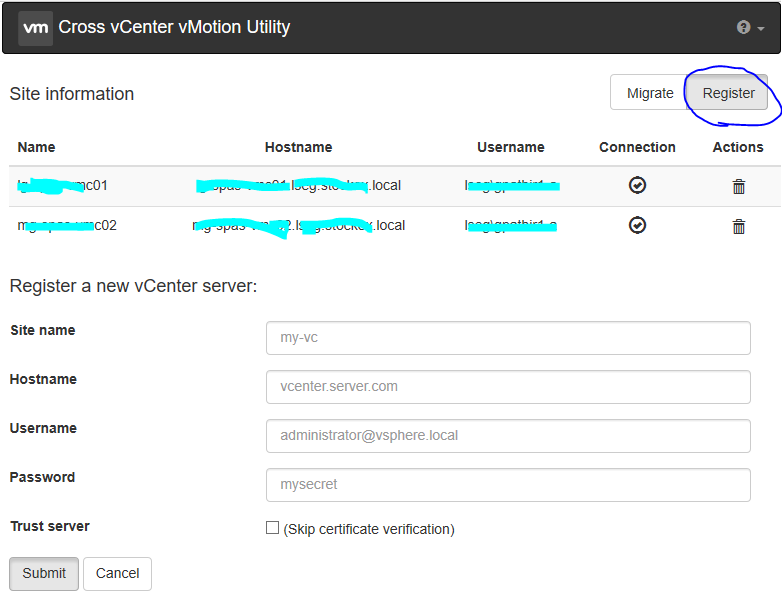The height and width of the screenshot is (597, 782).
Task: Select the Password input field
Action: 508,485
